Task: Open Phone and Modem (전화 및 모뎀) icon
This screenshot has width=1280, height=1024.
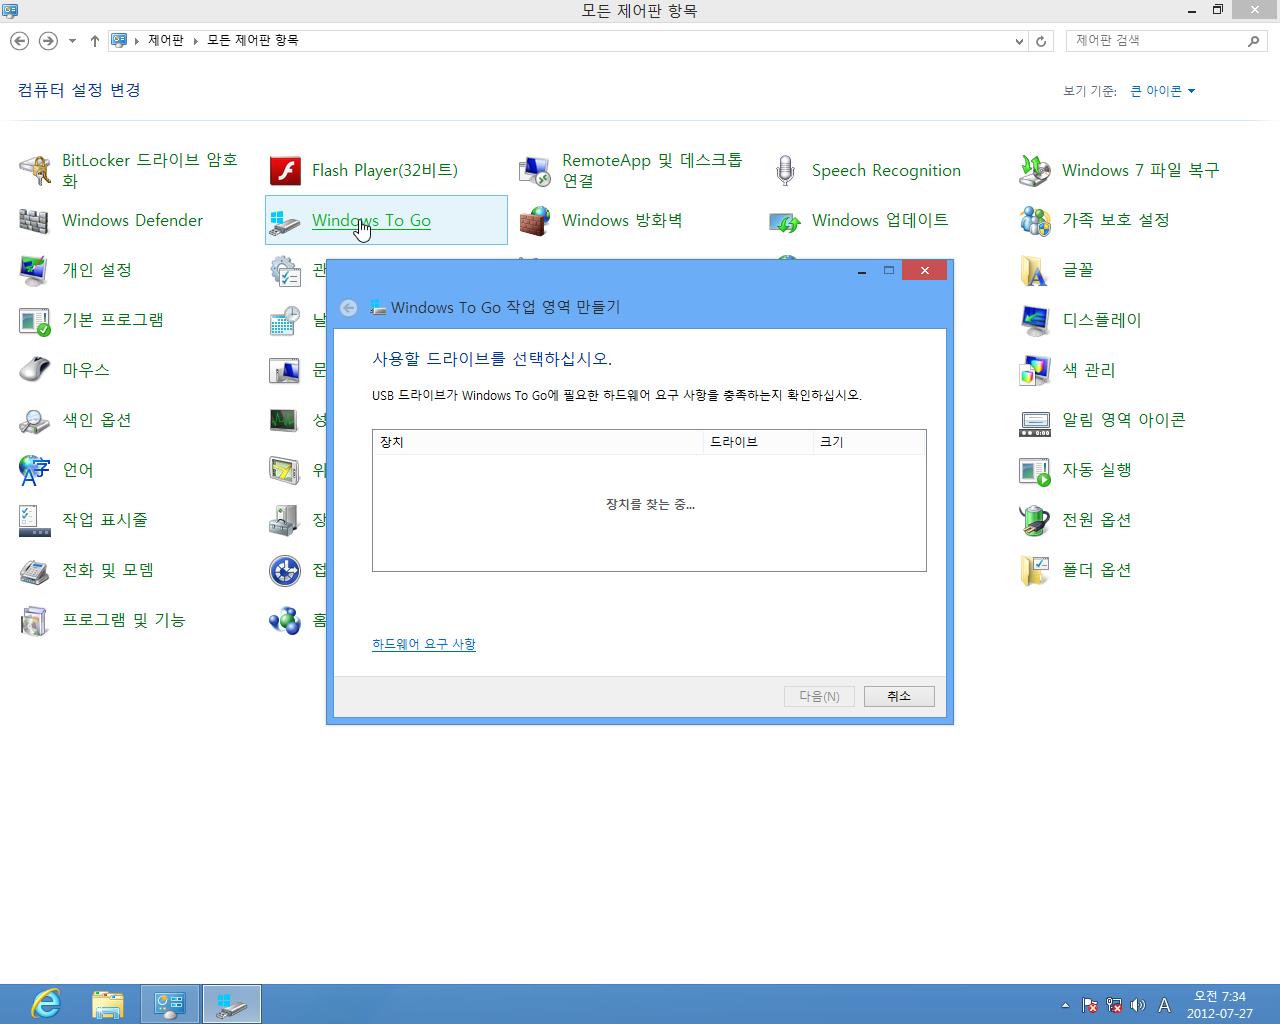Action: pyautogui.click(x=35, y=571)
